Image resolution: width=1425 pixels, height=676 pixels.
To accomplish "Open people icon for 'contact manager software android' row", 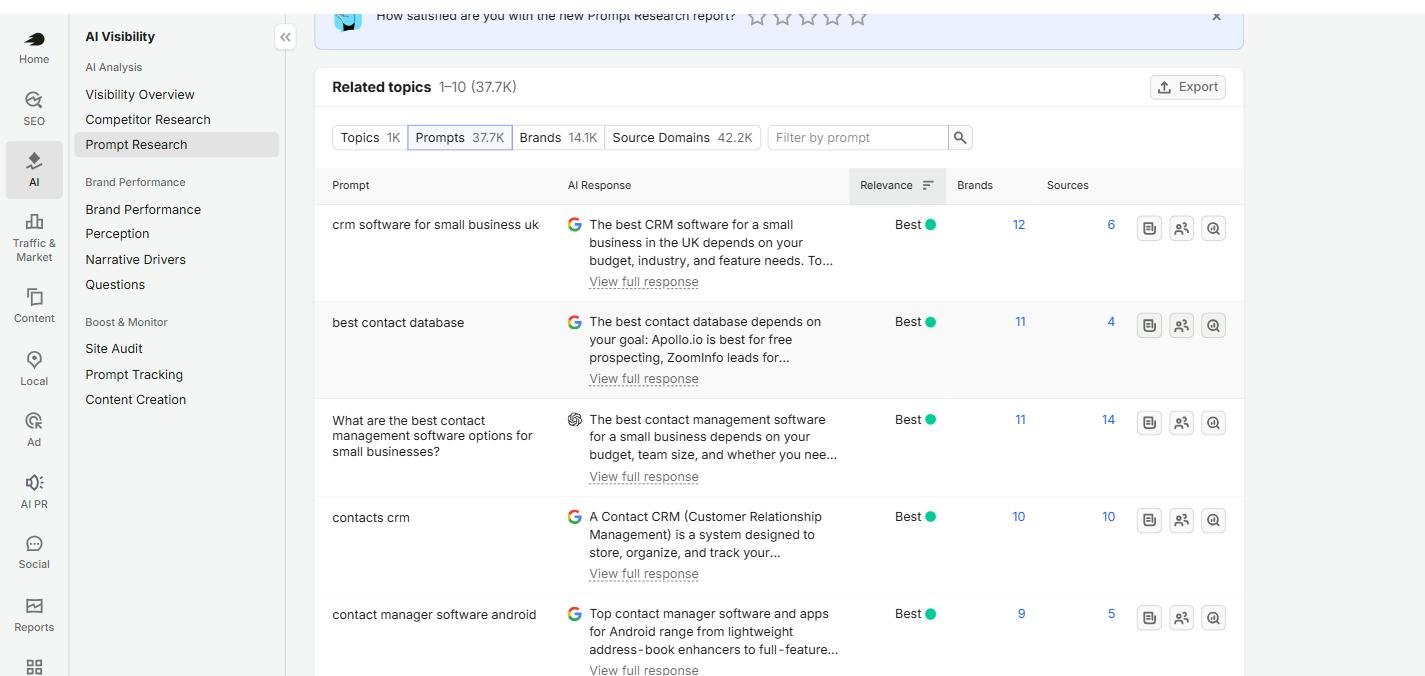I will point(1181,618).
